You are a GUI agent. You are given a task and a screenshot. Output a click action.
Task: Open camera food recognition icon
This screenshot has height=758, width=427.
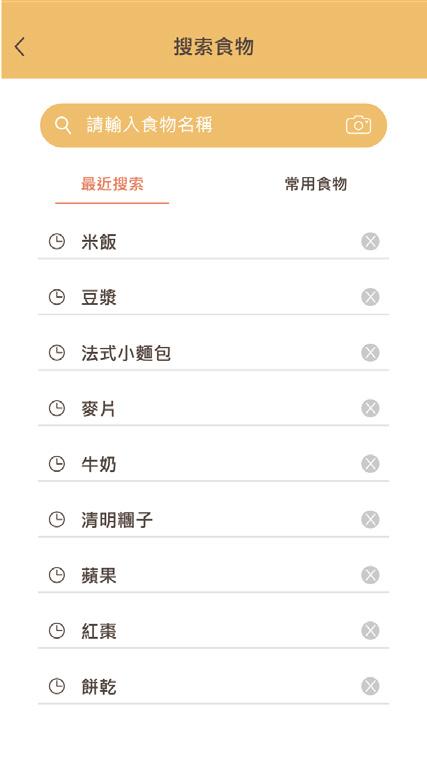click(x=358, y=125)
